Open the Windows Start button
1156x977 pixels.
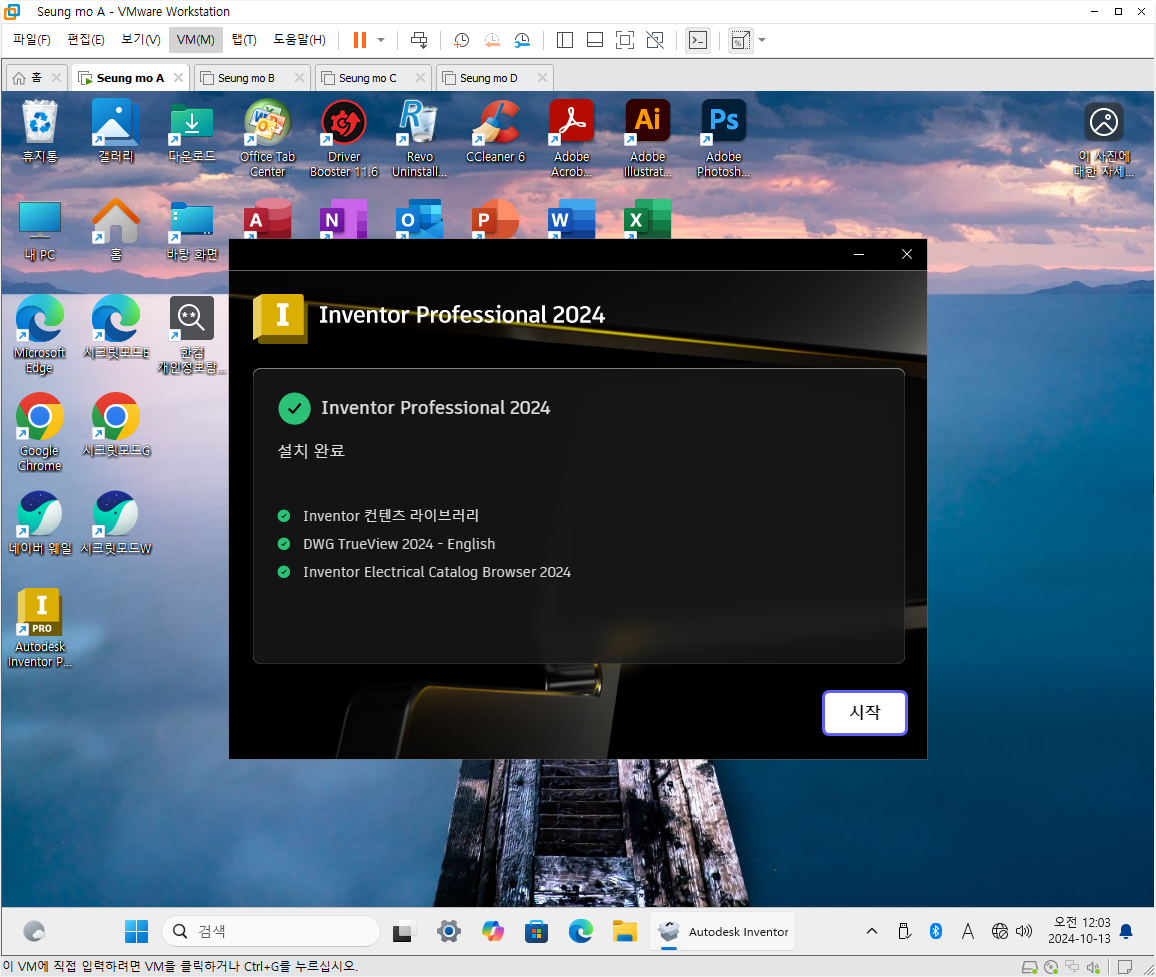(x=136, y=931)
